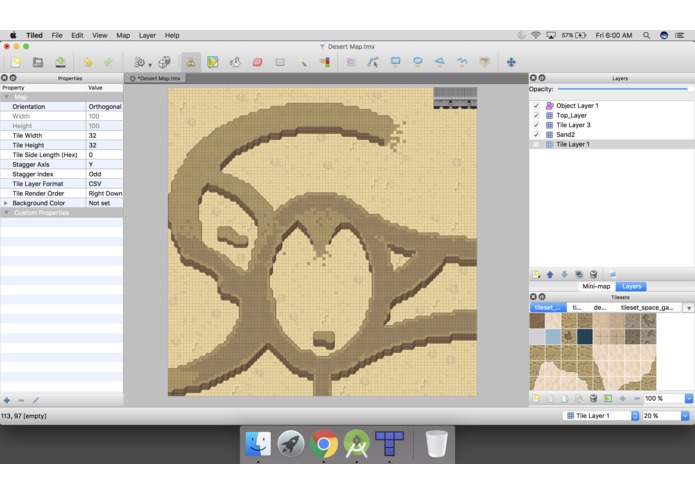Click the Random Mode dice icon

point(164,62)
